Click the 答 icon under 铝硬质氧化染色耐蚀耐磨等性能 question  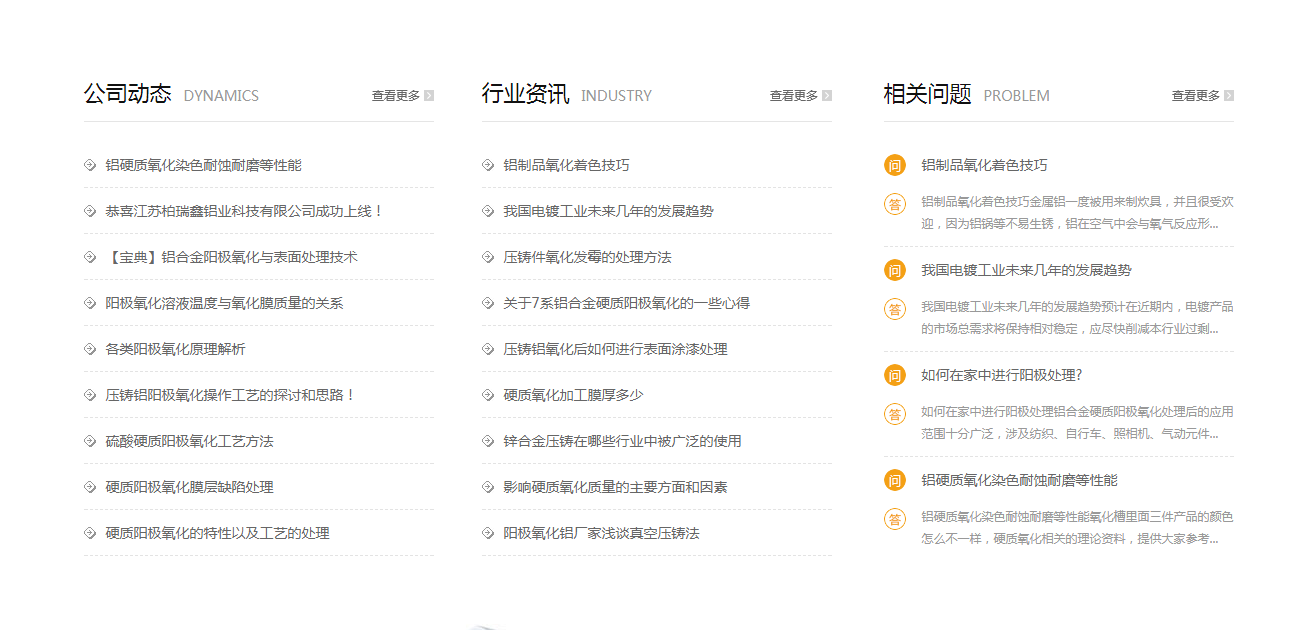(x=894, y=519)
